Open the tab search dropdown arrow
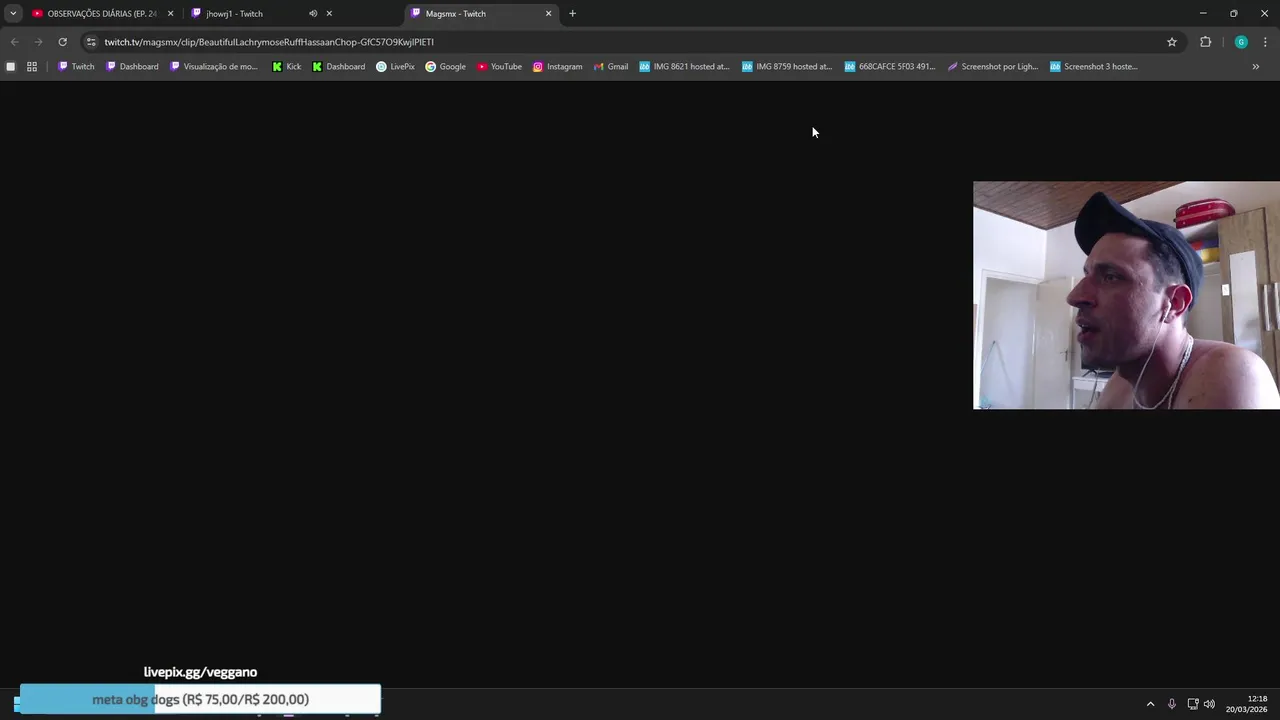This screenshot has height=720, width=1280. tap(13, 13)
